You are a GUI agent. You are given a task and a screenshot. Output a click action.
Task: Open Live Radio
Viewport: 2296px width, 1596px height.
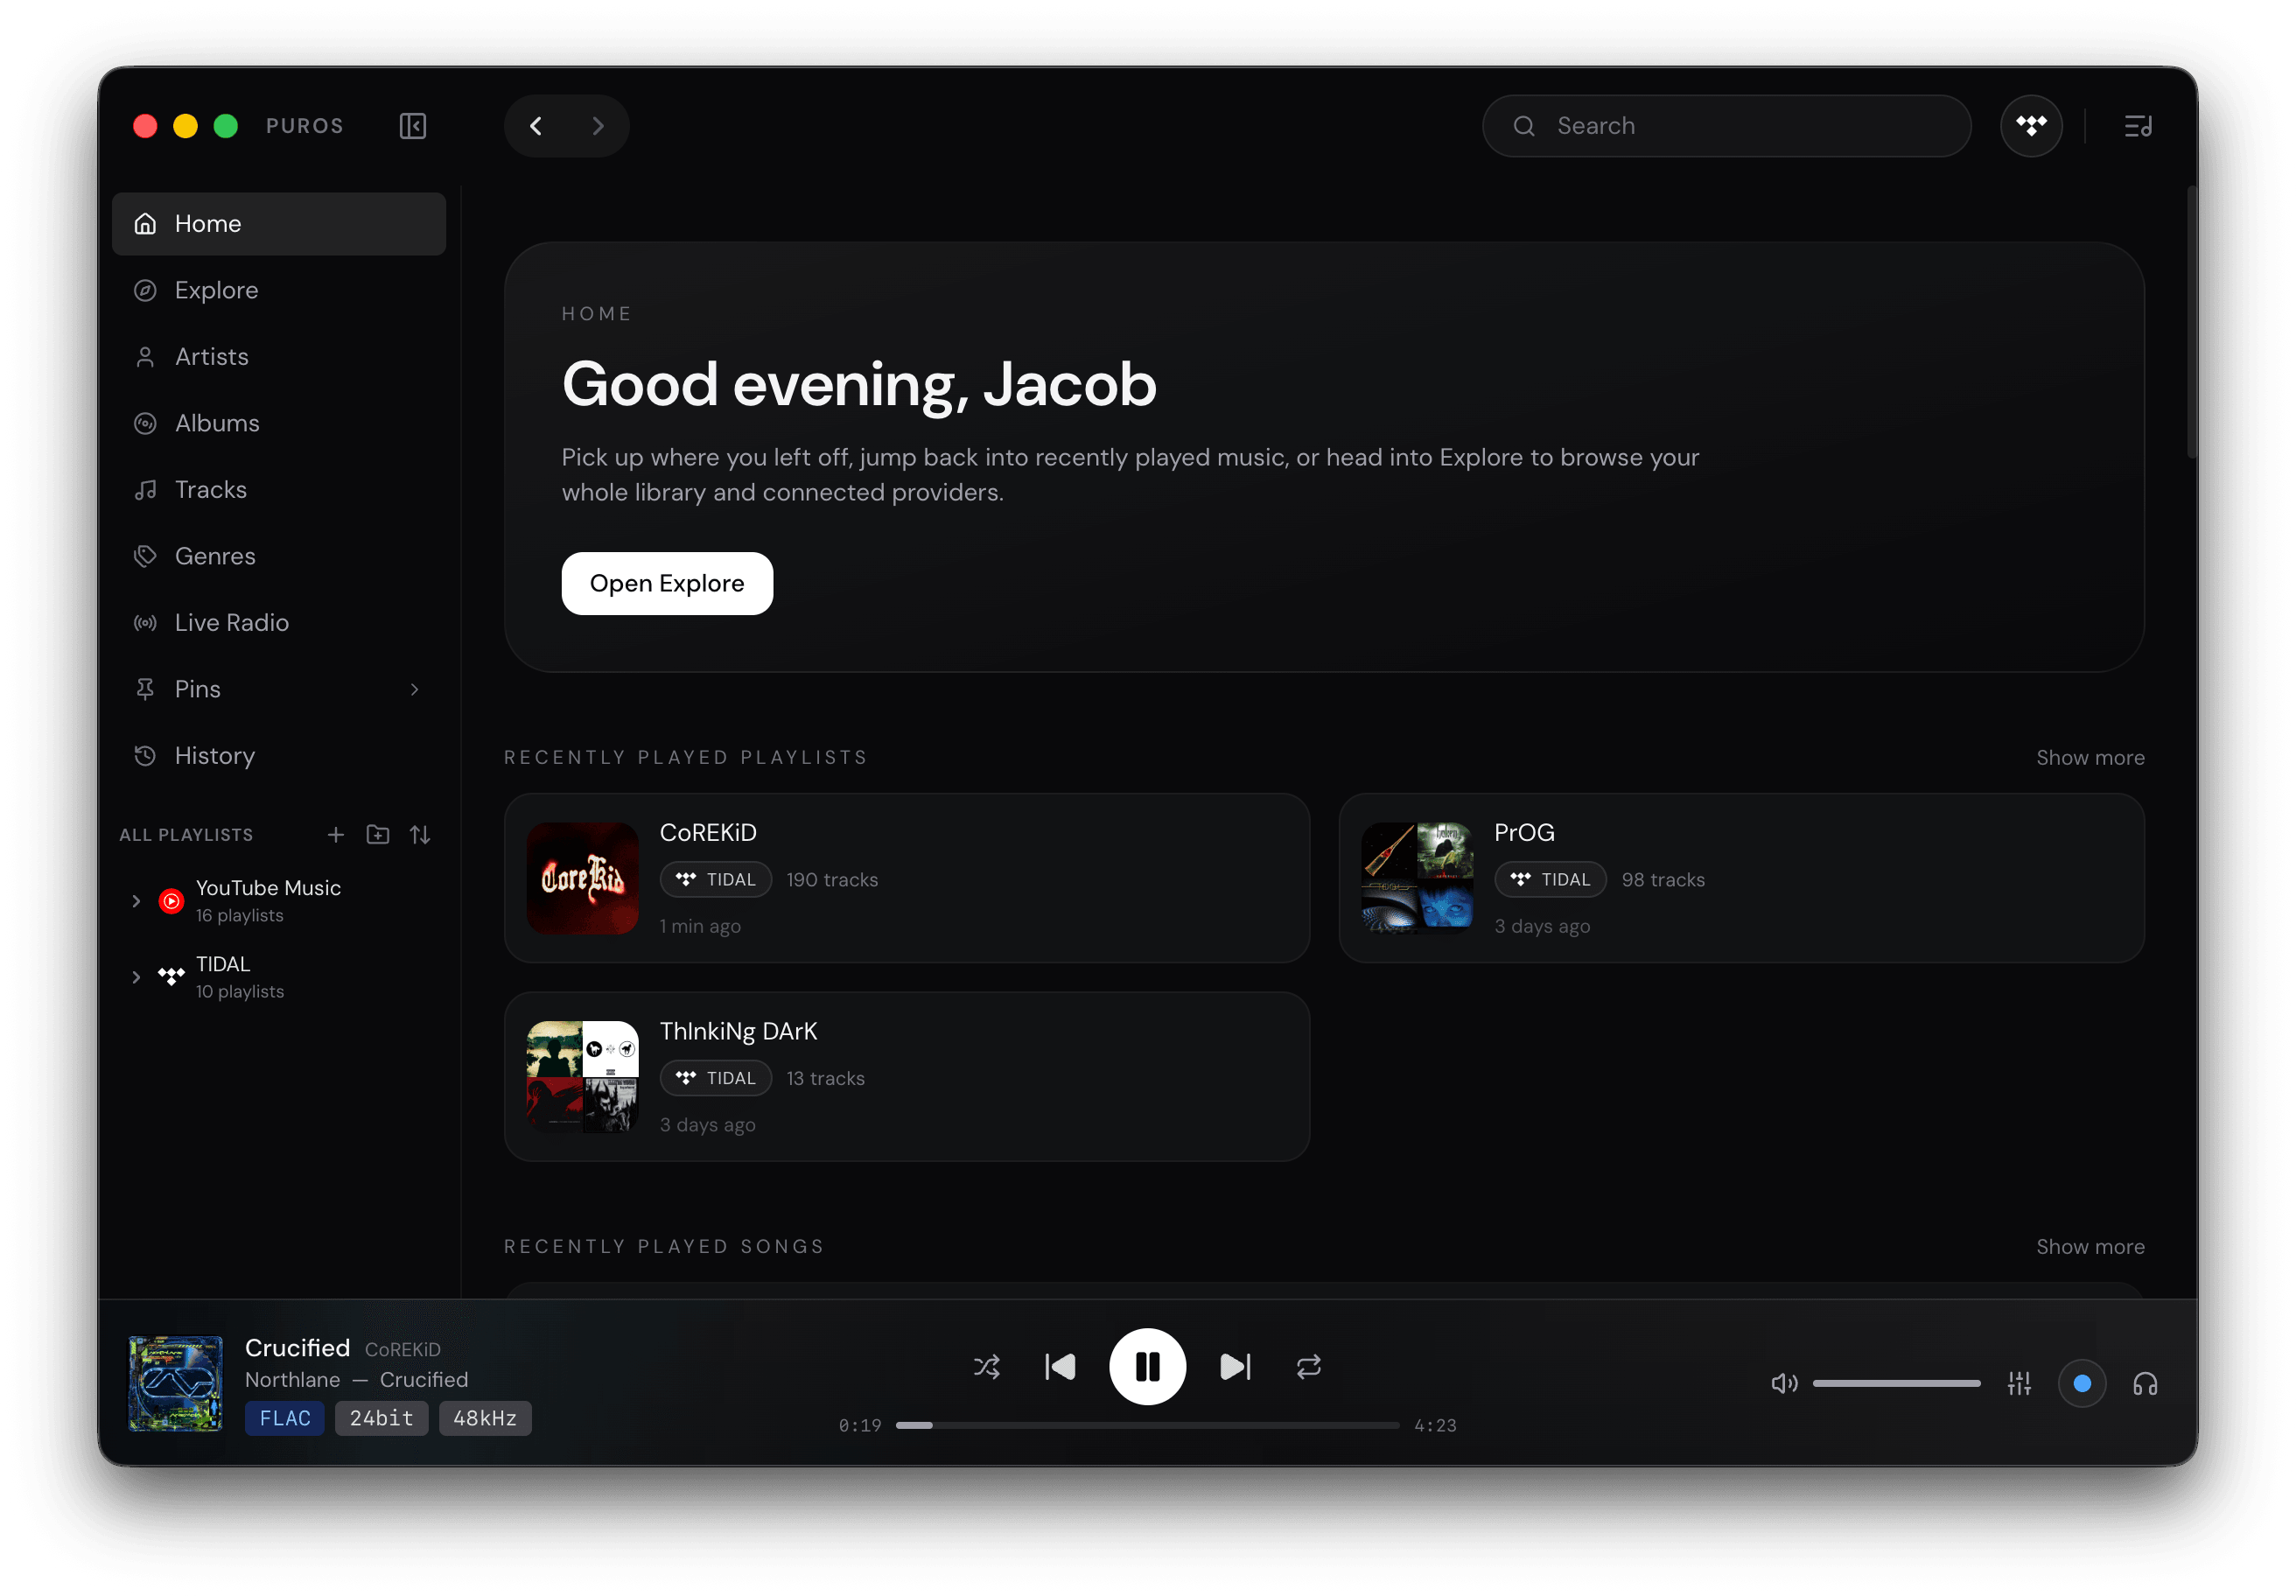point(279,623)
